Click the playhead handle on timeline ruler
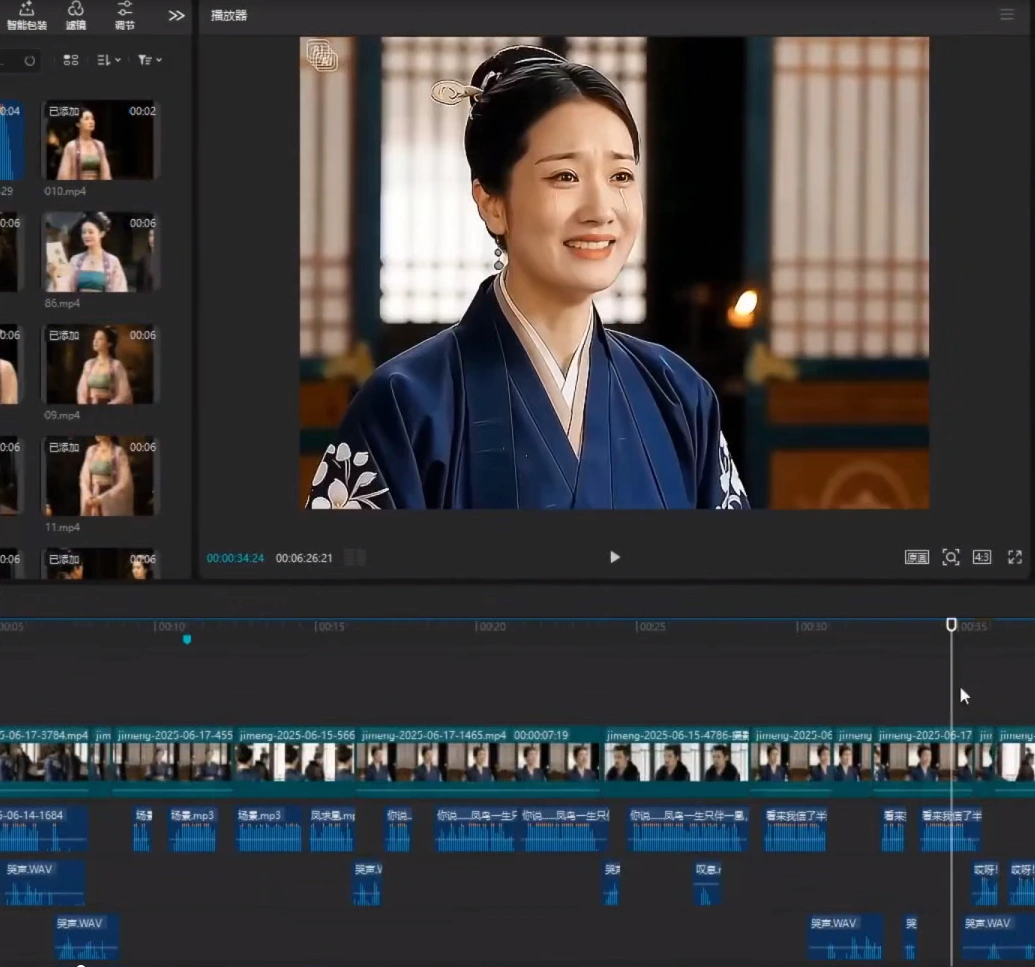1035x967 pixels. coord(951,624)
